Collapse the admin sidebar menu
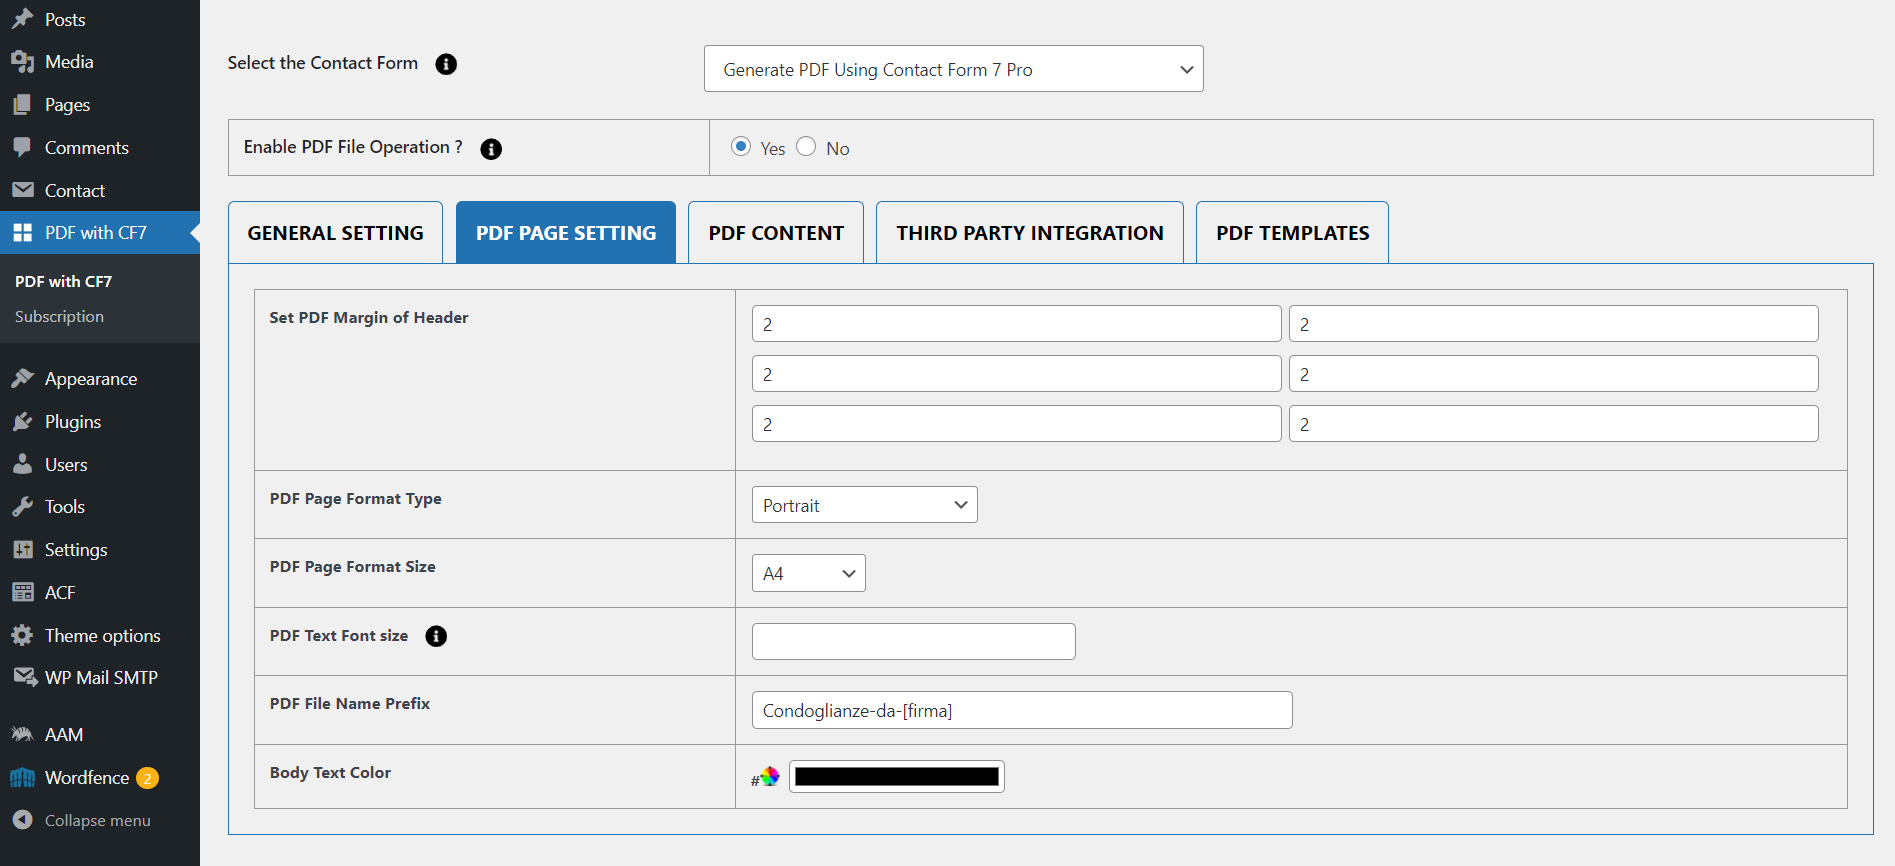 [x=96, y=820]
